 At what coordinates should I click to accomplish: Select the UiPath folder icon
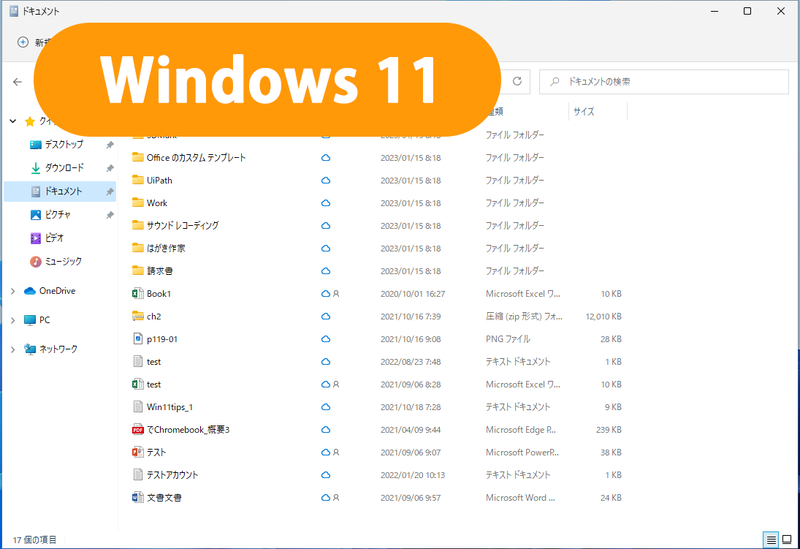pyautogui.click(x=138, y=180)
